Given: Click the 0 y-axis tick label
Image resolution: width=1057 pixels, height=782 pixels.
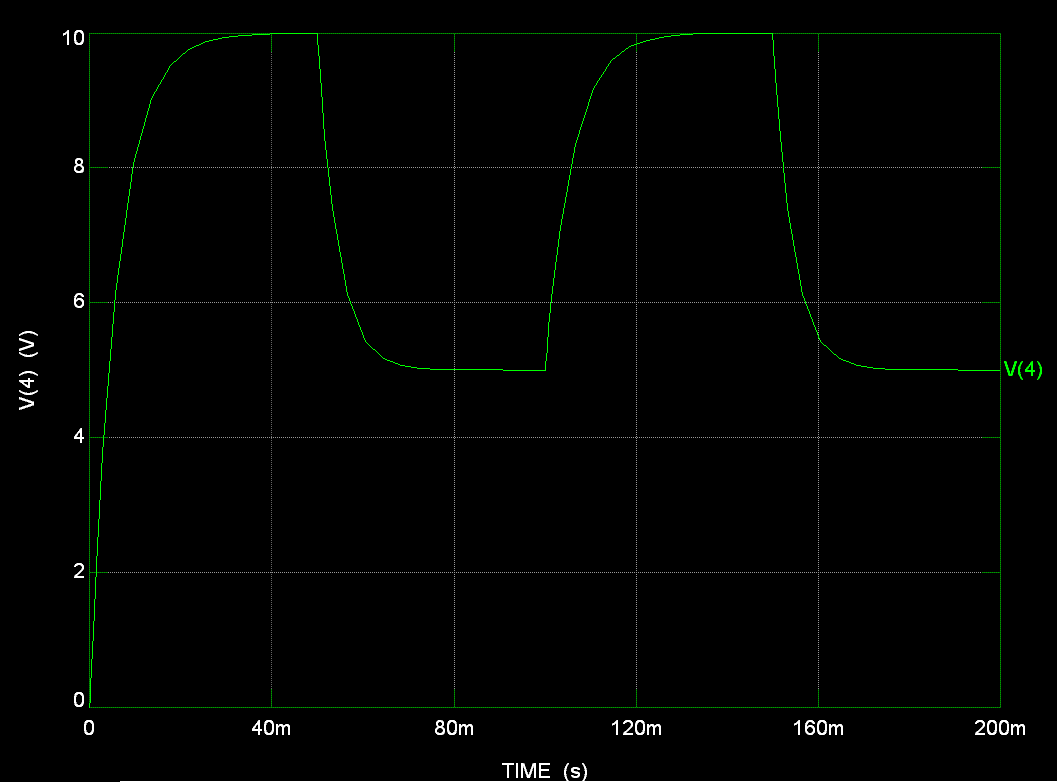Looking at the screenshot, I should tap(79, 700).
